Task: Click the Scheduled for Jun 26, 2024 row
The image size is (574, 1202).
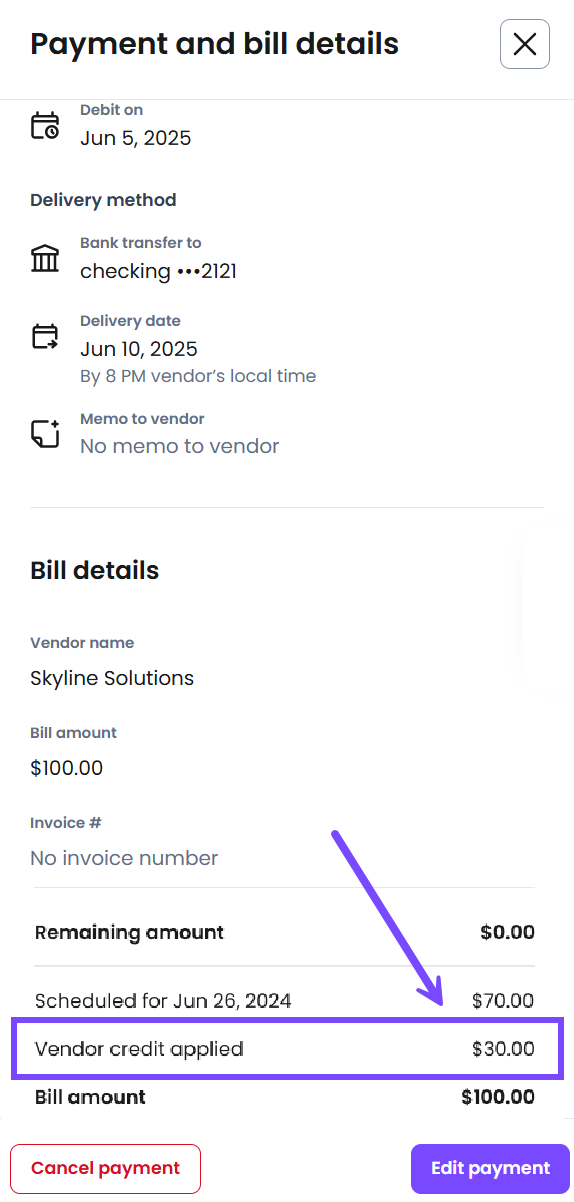Action: (285, 1000)
